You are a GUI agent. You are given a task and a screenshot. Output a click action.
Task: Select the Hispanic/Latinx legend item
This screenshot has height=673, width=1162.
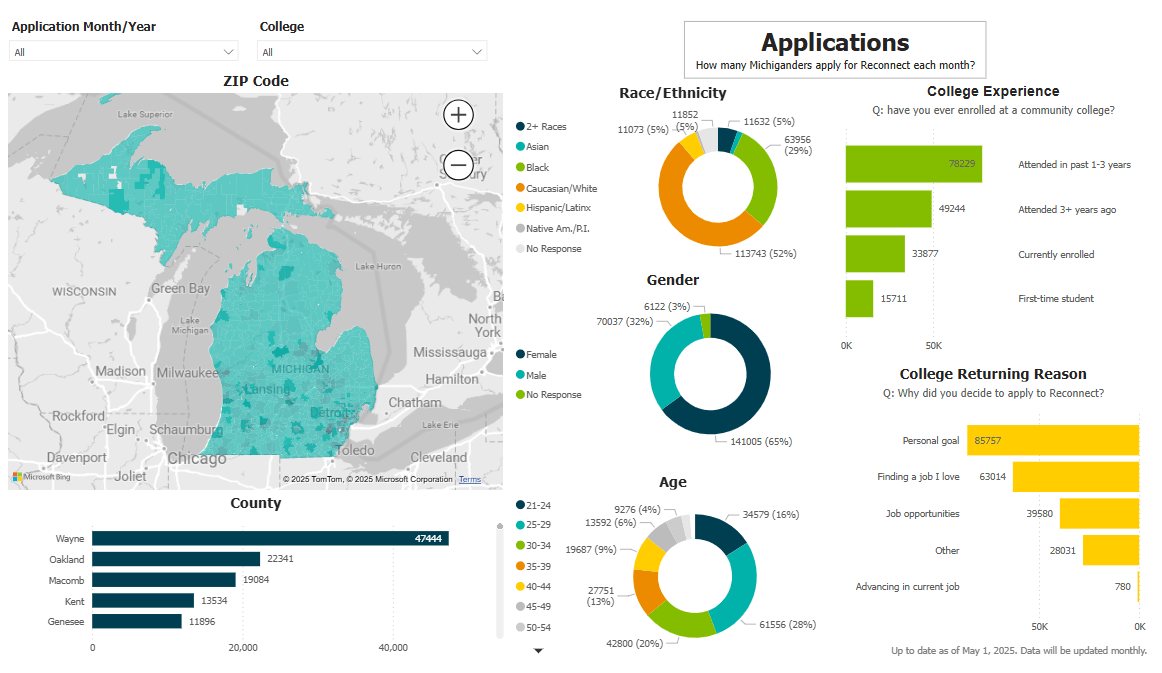(554, 208)
